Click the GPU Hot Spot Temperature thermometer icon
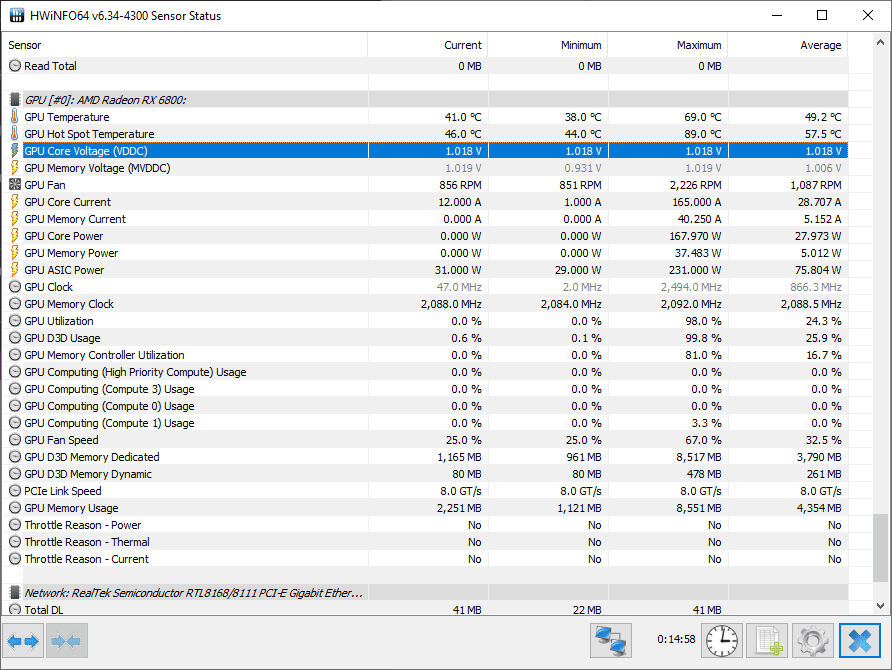Image resolution: width=892 pixels, height=670 pixels. click(15, 134)
